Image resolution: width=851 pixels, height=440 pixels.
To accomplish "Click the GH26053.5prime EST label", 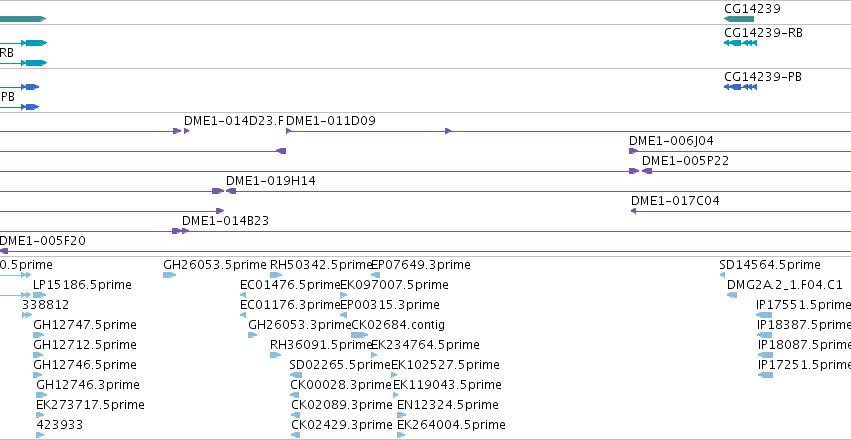I will [215, 265].
